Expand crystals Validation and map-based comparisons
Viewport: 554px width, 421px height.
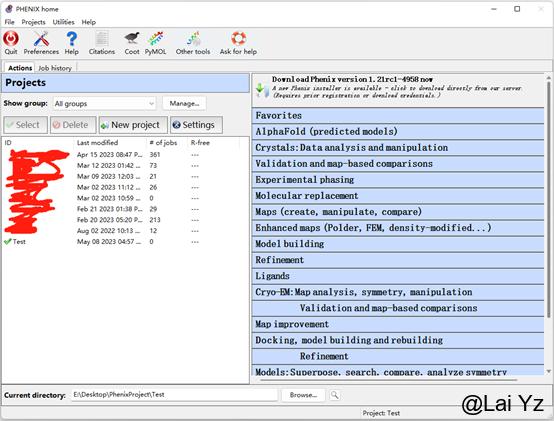click(x=398, y=164)
